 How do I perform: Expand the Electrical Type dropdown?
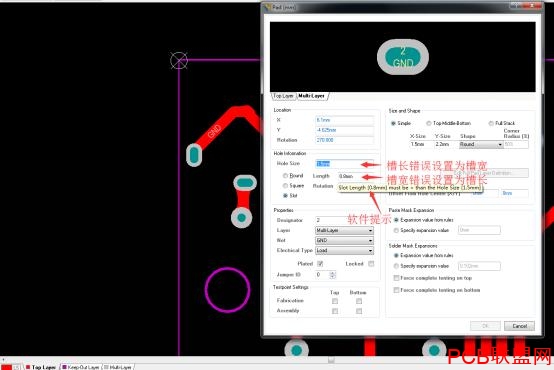point(344,250)
